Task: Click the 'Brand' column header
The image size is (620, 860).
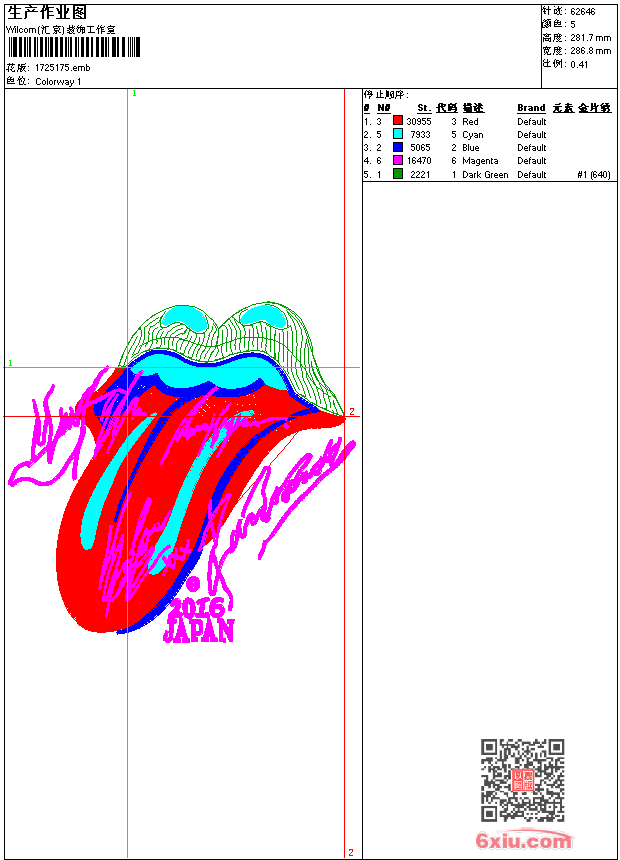Action: click(x=531, y=108)
